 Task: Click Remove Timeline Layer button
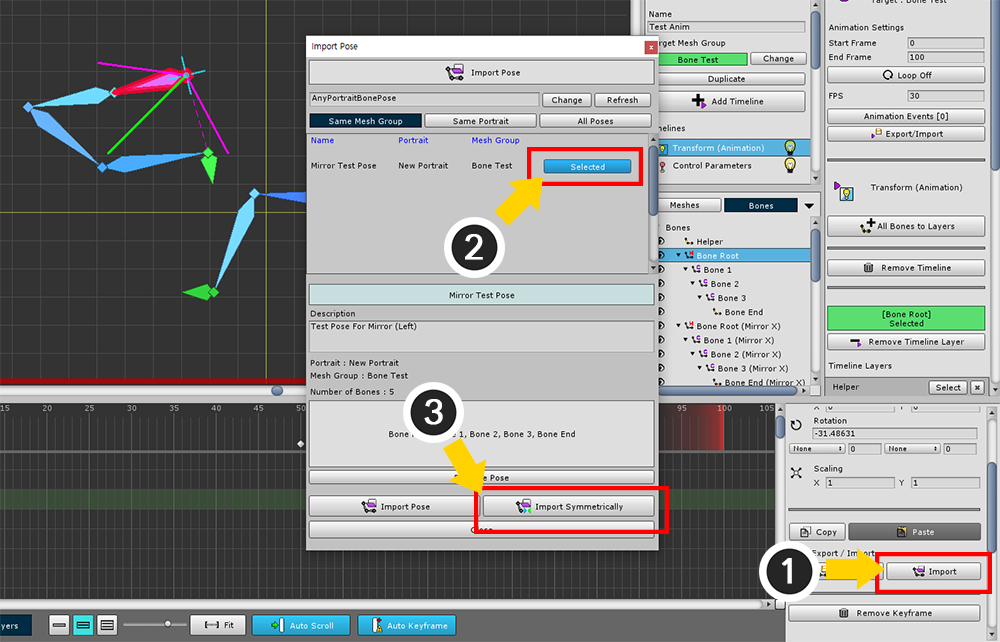pyautogui.click(x=906, y=342)
